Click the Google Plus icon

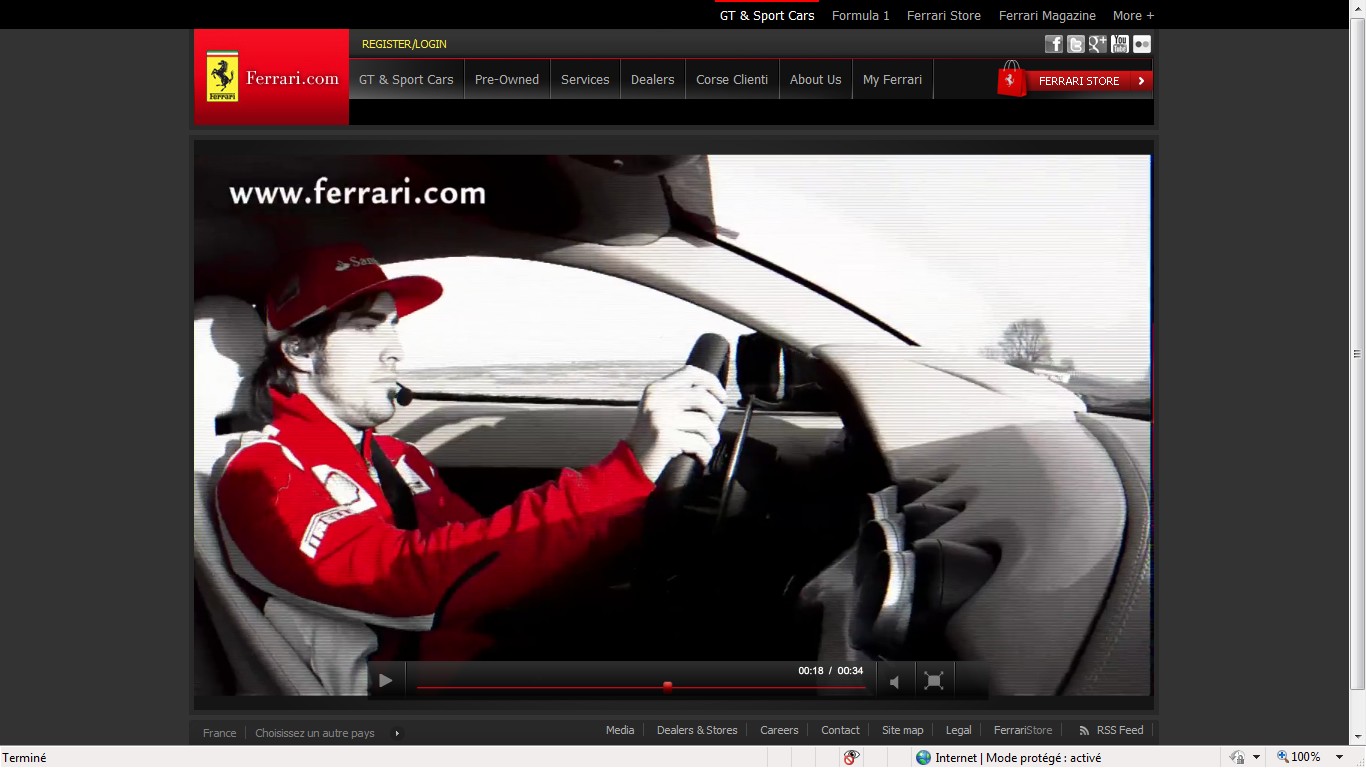(x=1097, y=44)
